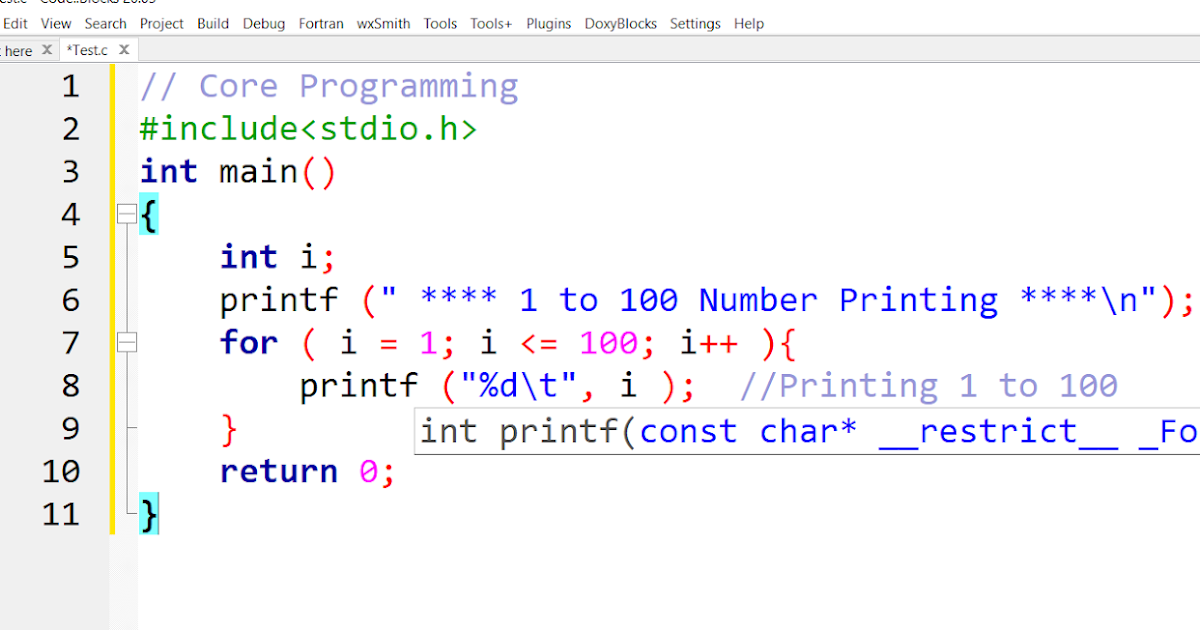Collapse the for loop fold marker

127,342
